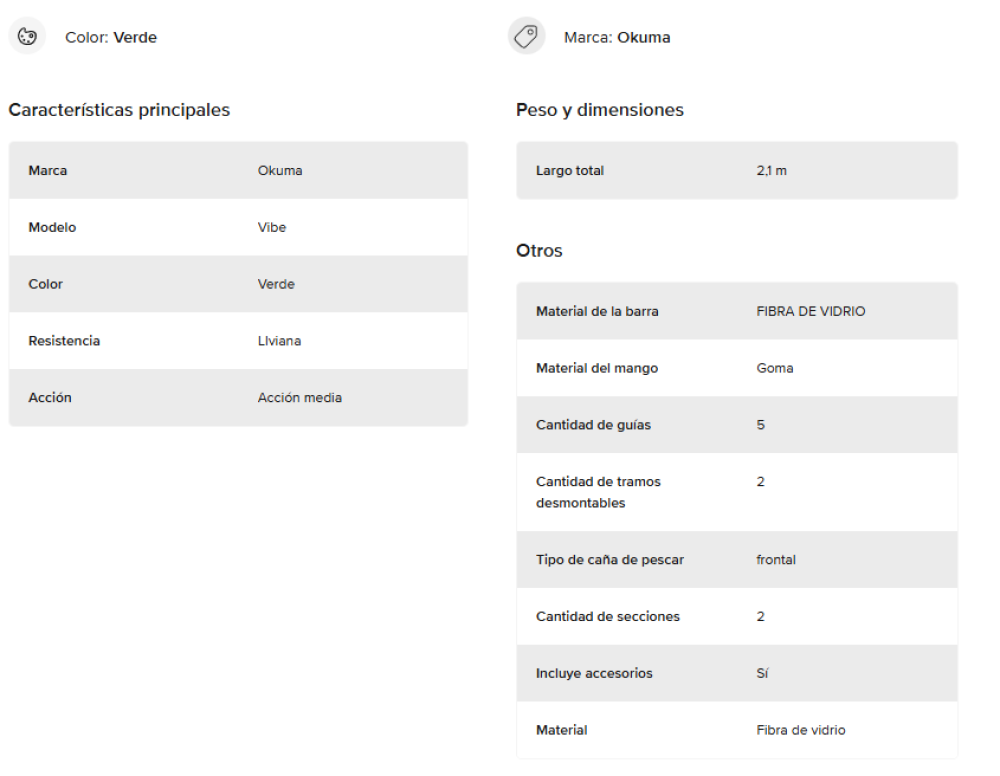The width and height of the screenshot is (1000, 776).
Task: Click the Material del mango value Goma
Action: pos(774,368)
